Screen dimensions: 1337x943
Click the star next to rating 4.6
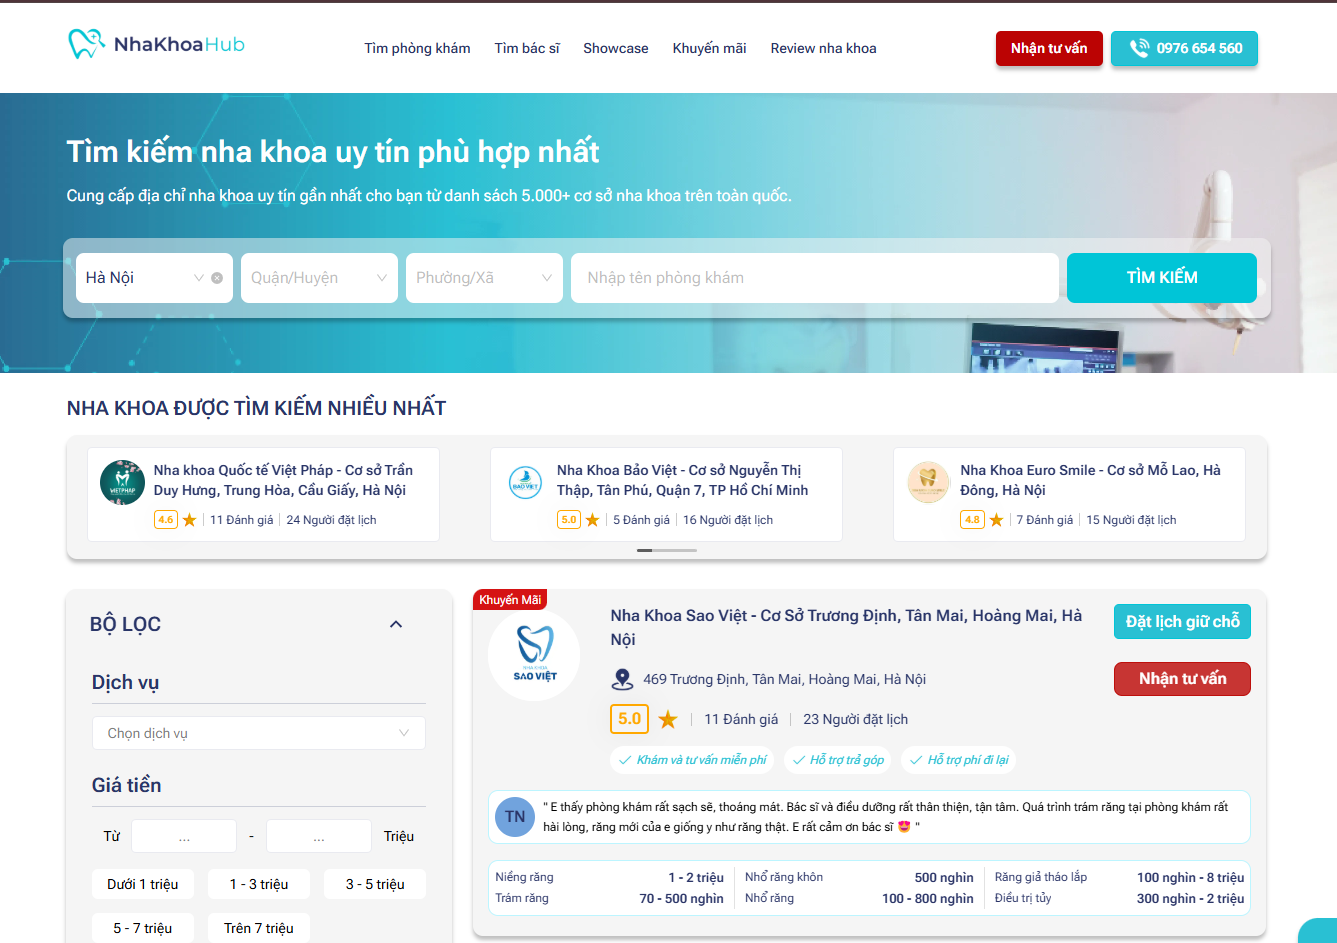point(189,520)
